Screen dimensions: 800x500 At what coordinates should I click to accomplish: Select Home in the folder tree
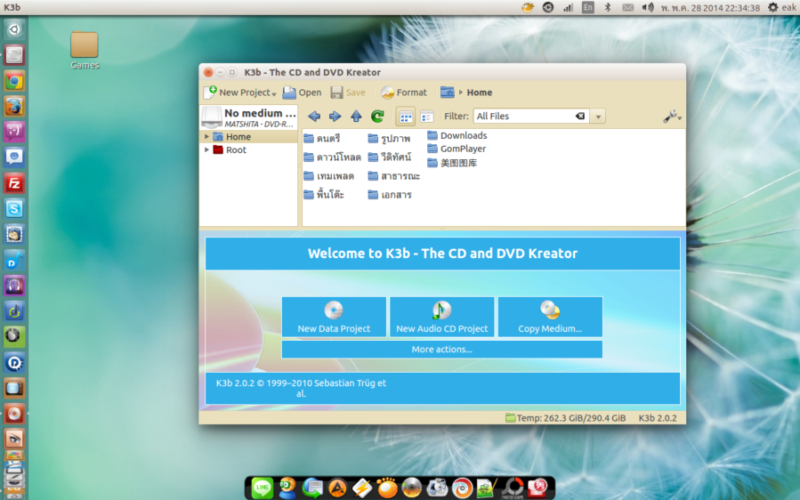pos(238,137)
